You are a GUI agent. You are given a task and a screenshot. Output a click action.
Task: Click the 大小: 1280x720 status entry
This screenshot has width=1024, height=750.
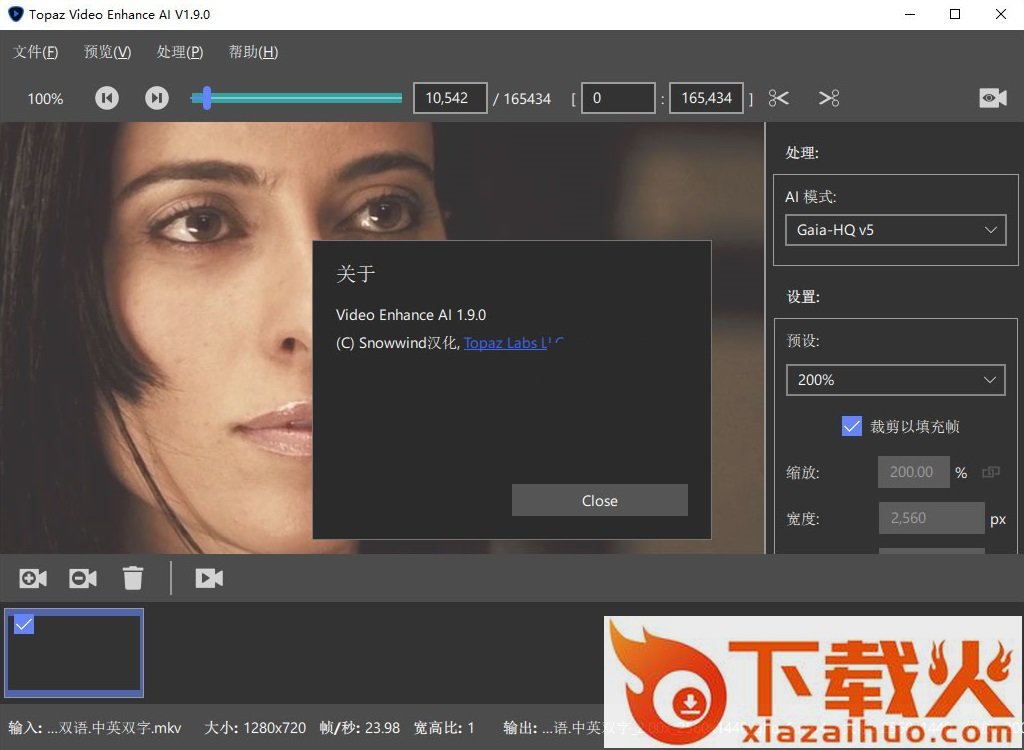tap(255, 728)
